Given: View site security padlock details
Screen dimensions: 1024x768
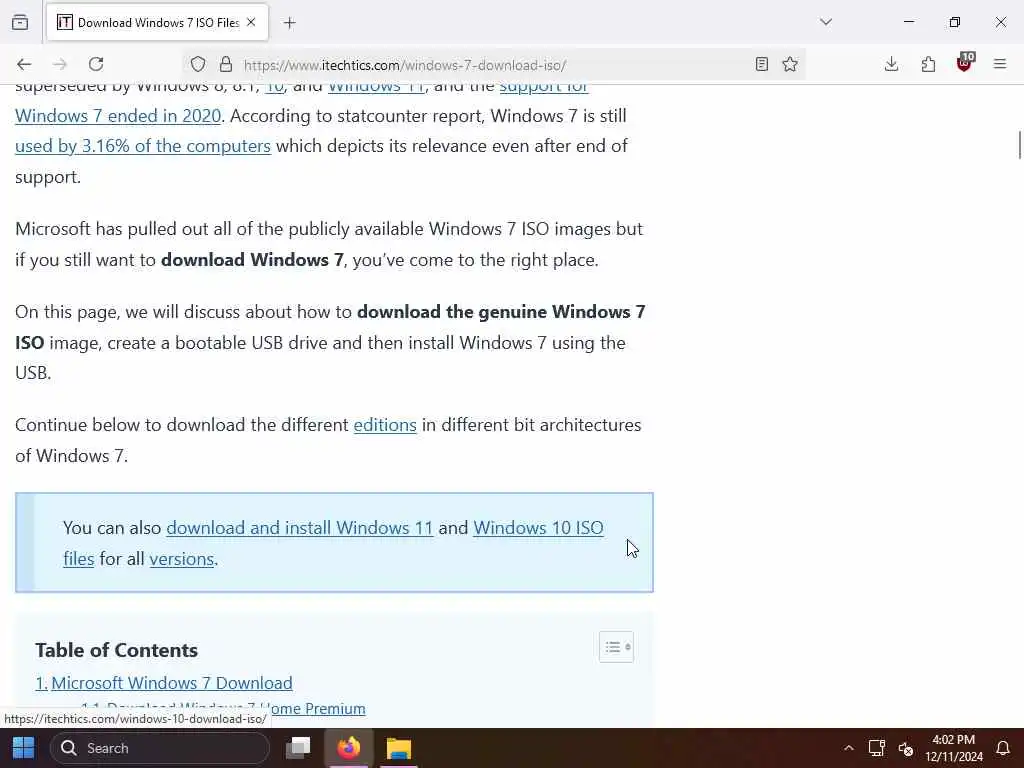Looking at the screenshot, I should tap(226, 64).
